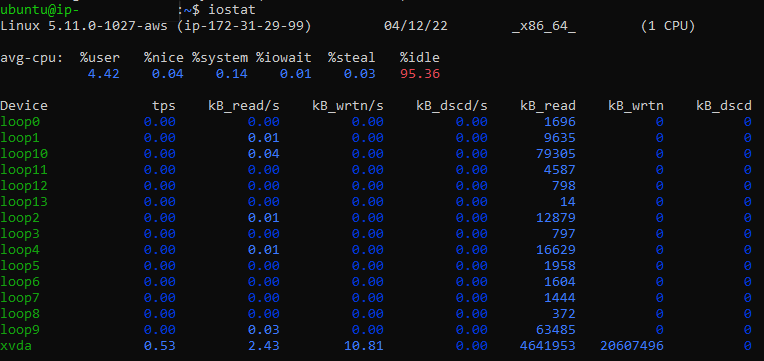Select loop5 kB_read value 1958
764x361 pixels.
click(560, 266)
